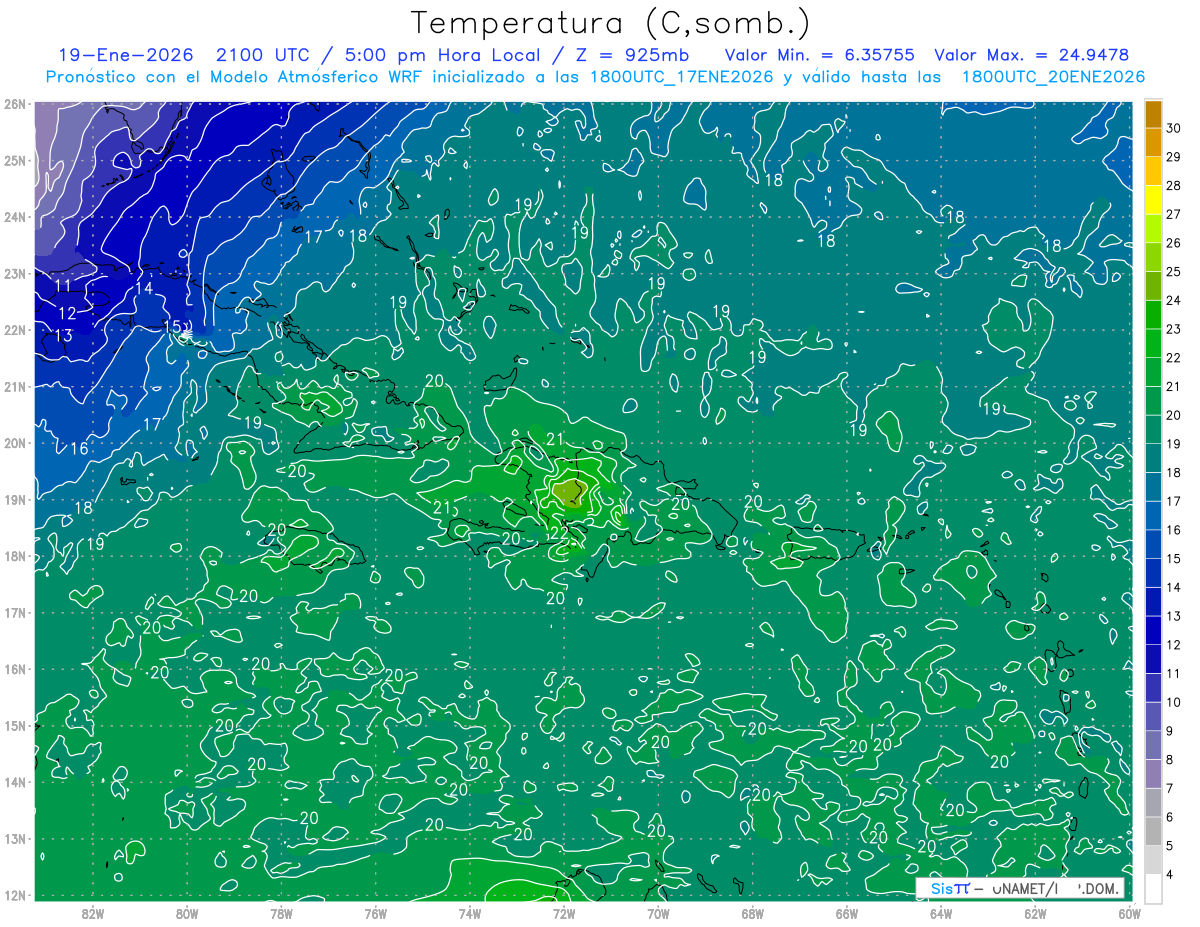Image resolution: width=1200 pixels, height=927 pixels.
Task: Select the '68W' longitude axis label
Action: coord(753,913)
